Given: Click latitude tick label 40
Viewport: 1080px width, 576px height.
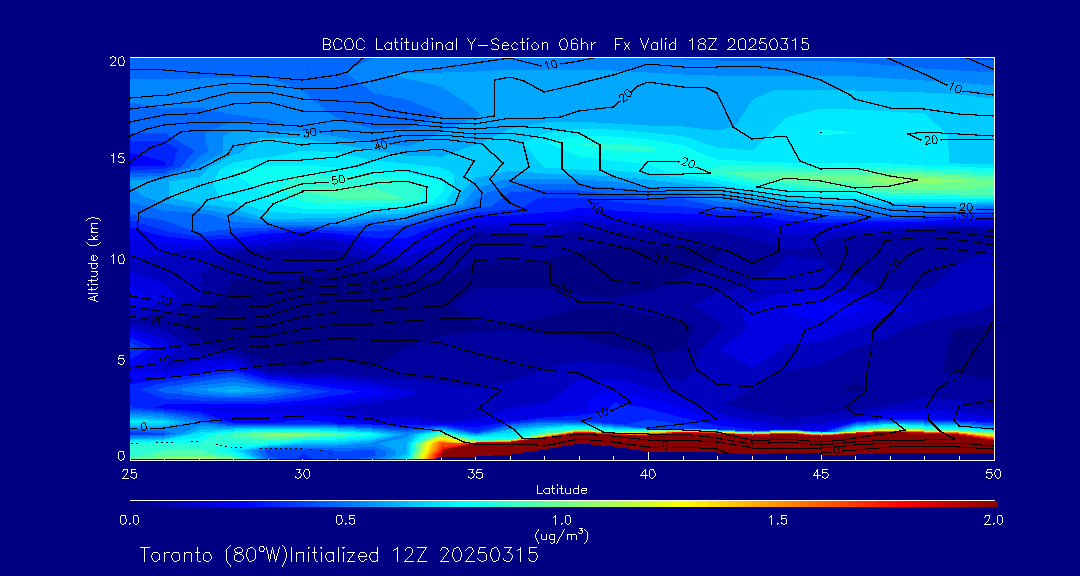Looking at the screenshot, I should (x=648, y=474).
